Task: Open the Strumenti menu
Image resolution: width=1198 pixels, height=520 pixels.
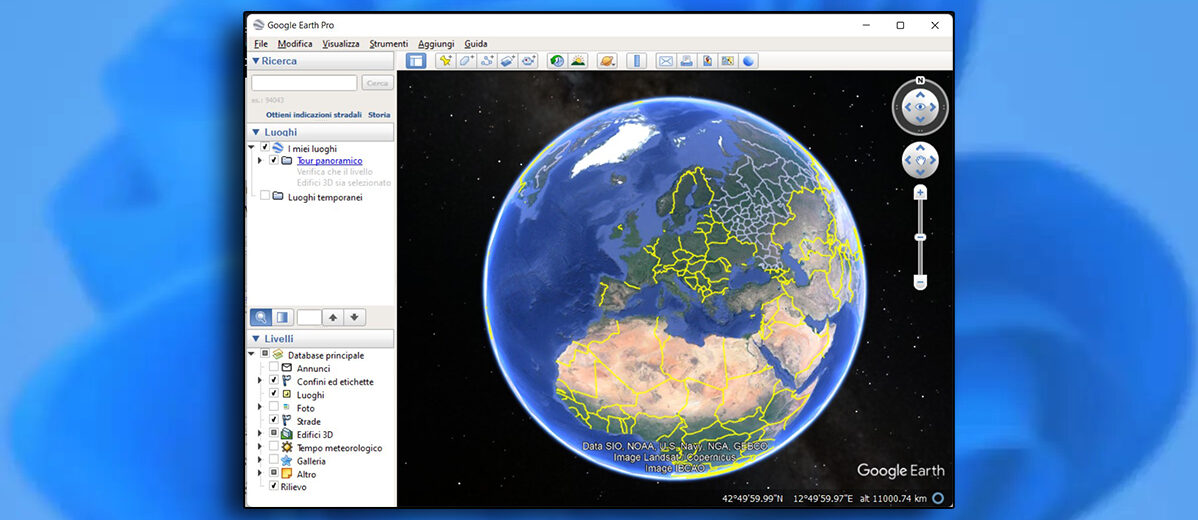Action: click(388, 44)
